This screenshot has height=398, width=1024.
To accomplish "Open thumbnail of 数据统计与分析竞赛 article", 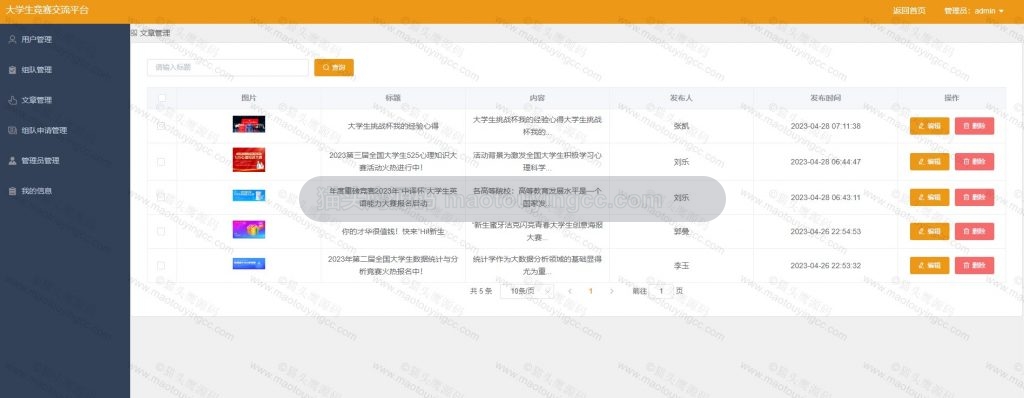I will 249,263.
